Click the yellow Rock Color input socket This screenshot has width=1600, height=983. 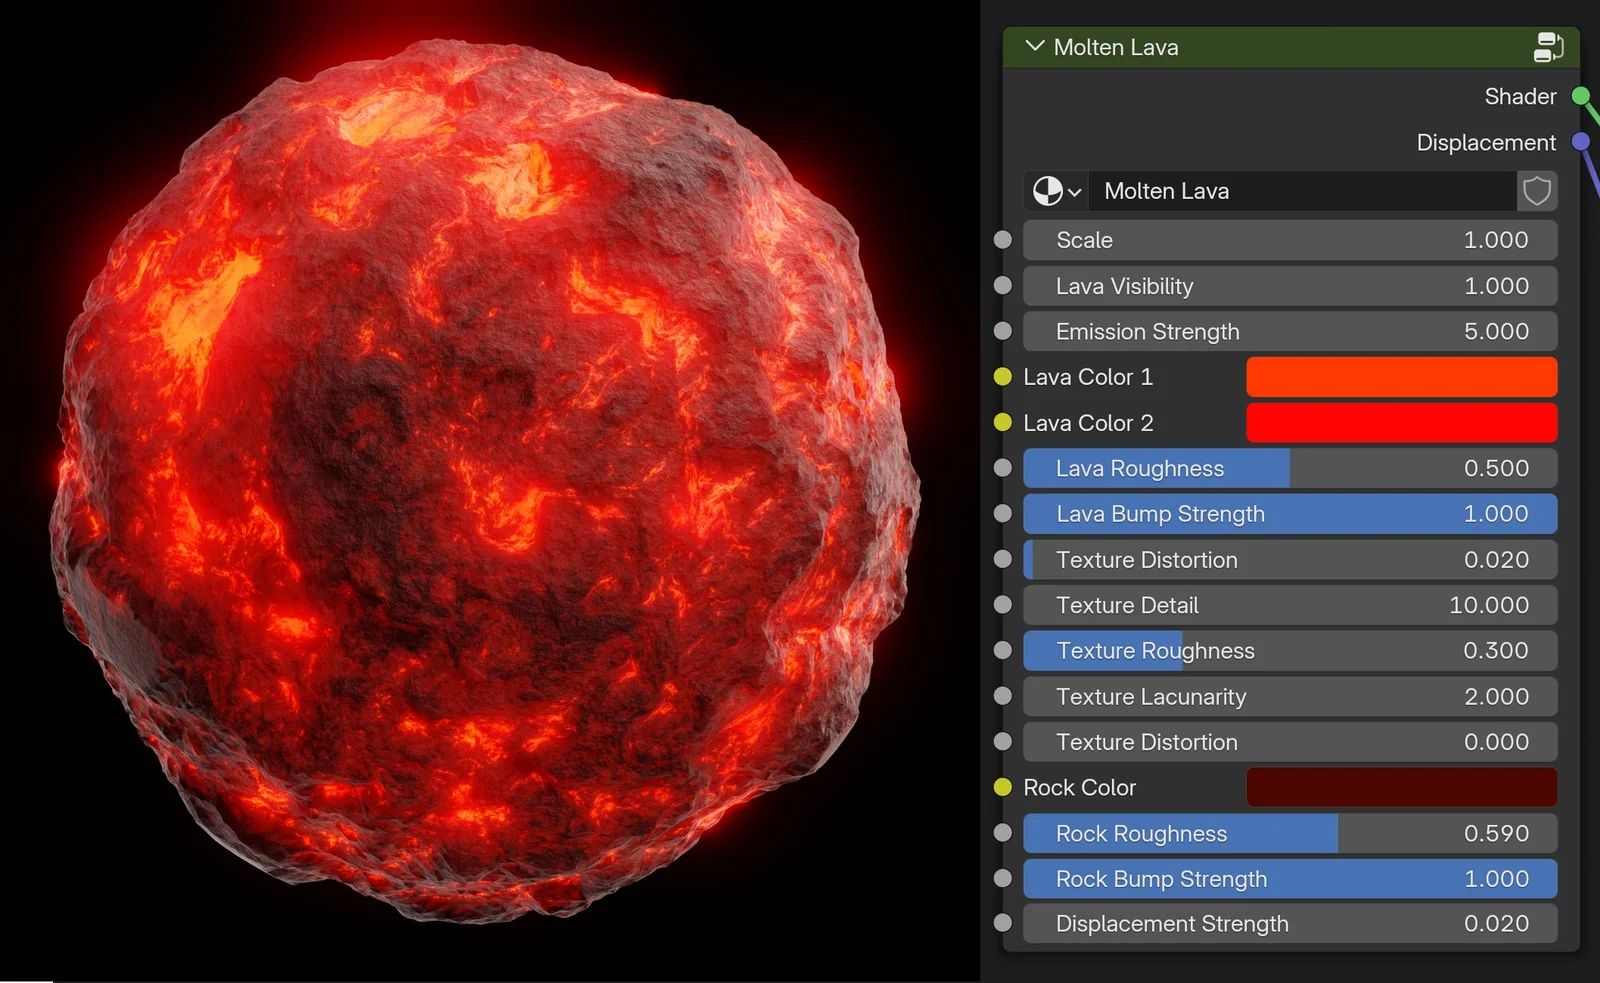[1001, 787]
